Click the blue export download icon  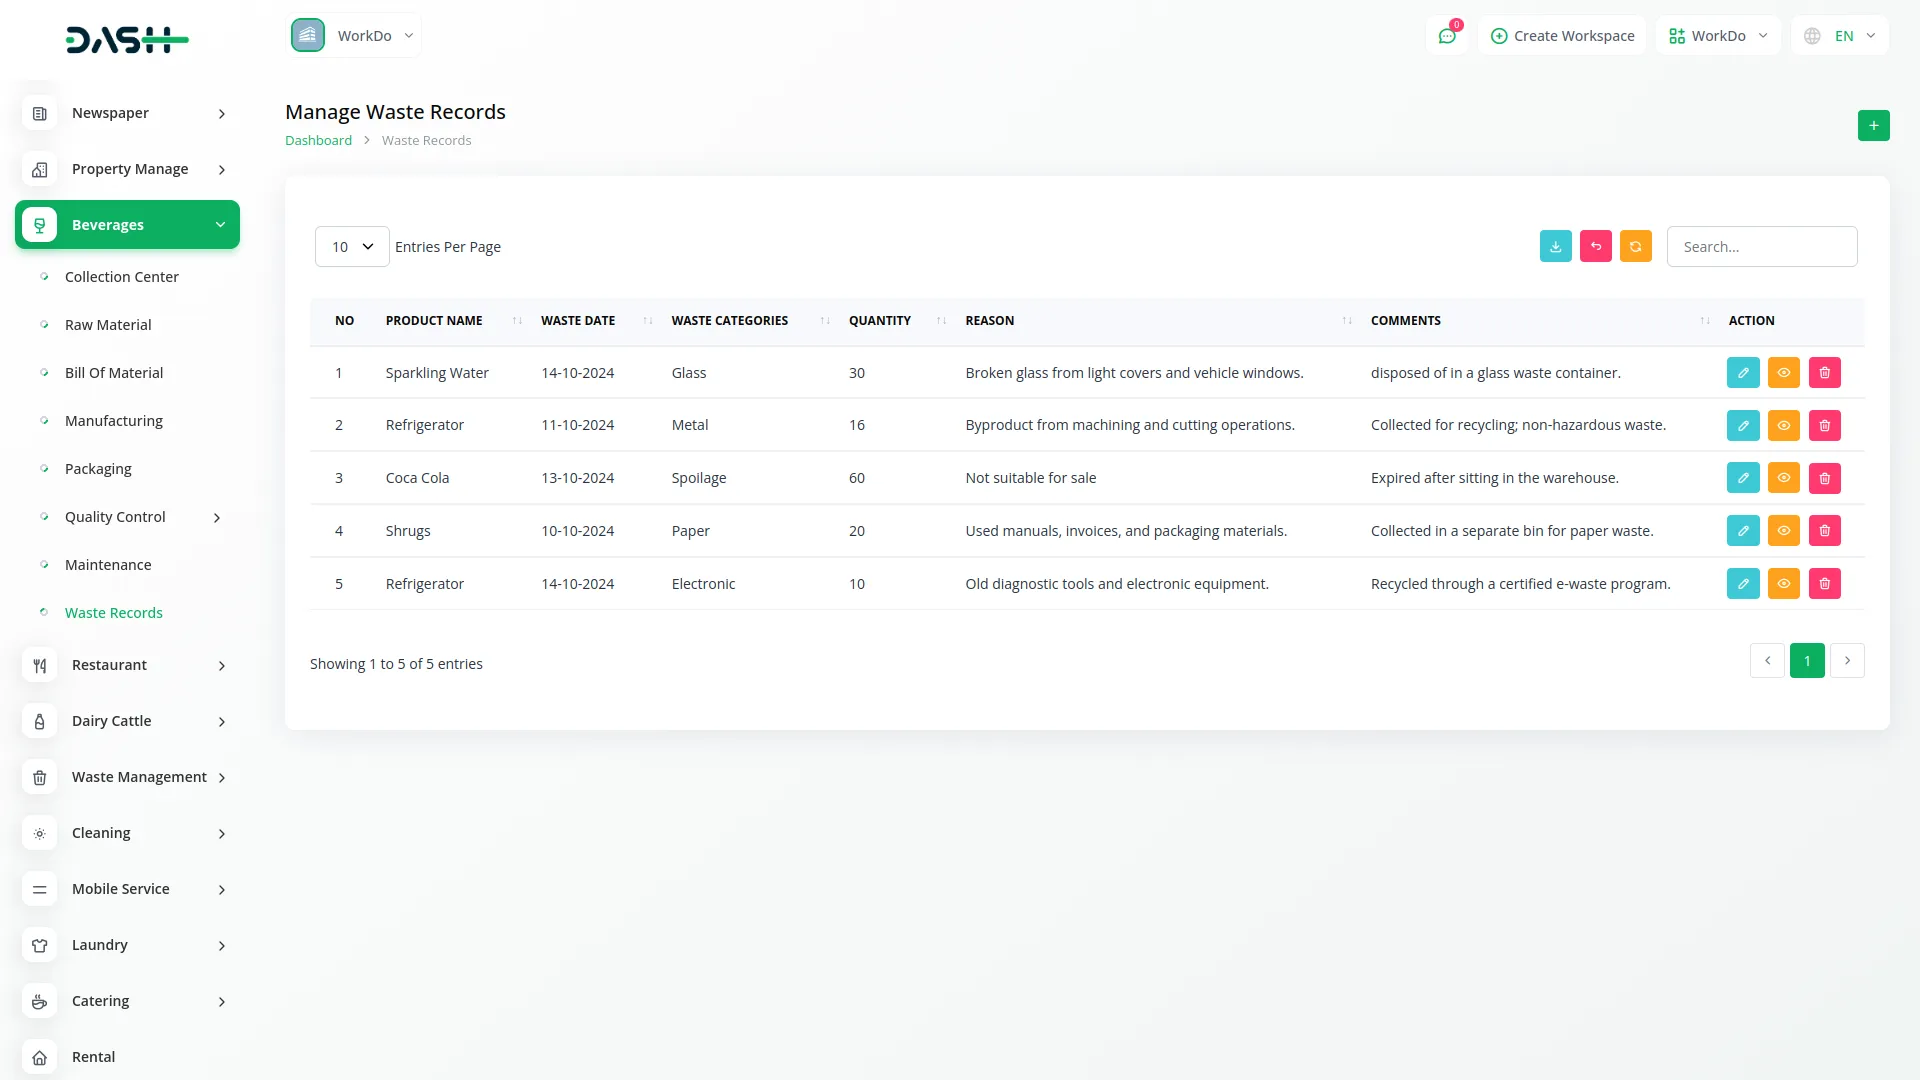(x=1555, y=247)
